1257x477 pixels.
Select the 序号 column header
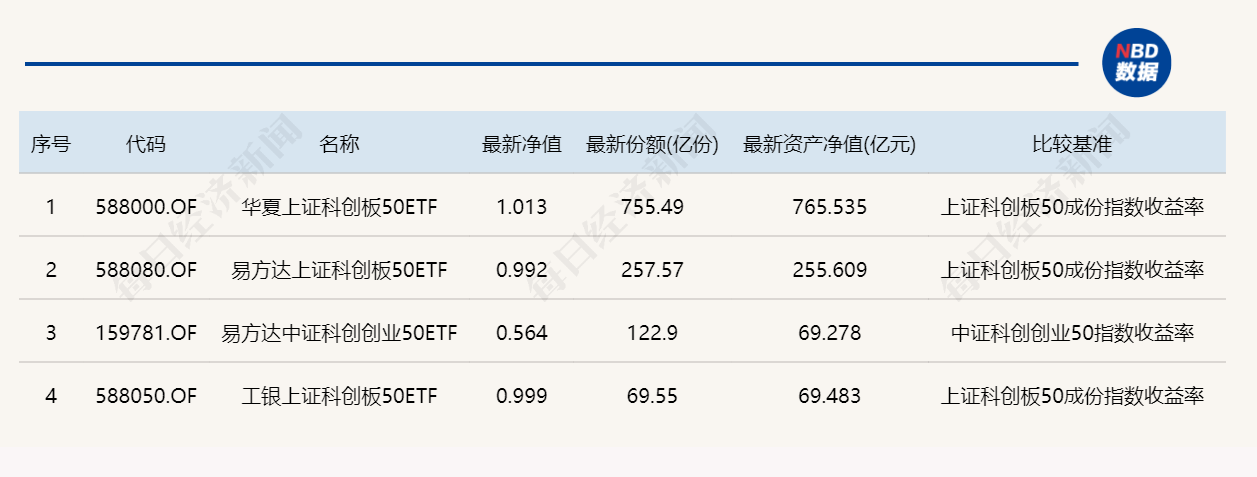[x=50, y=144]
